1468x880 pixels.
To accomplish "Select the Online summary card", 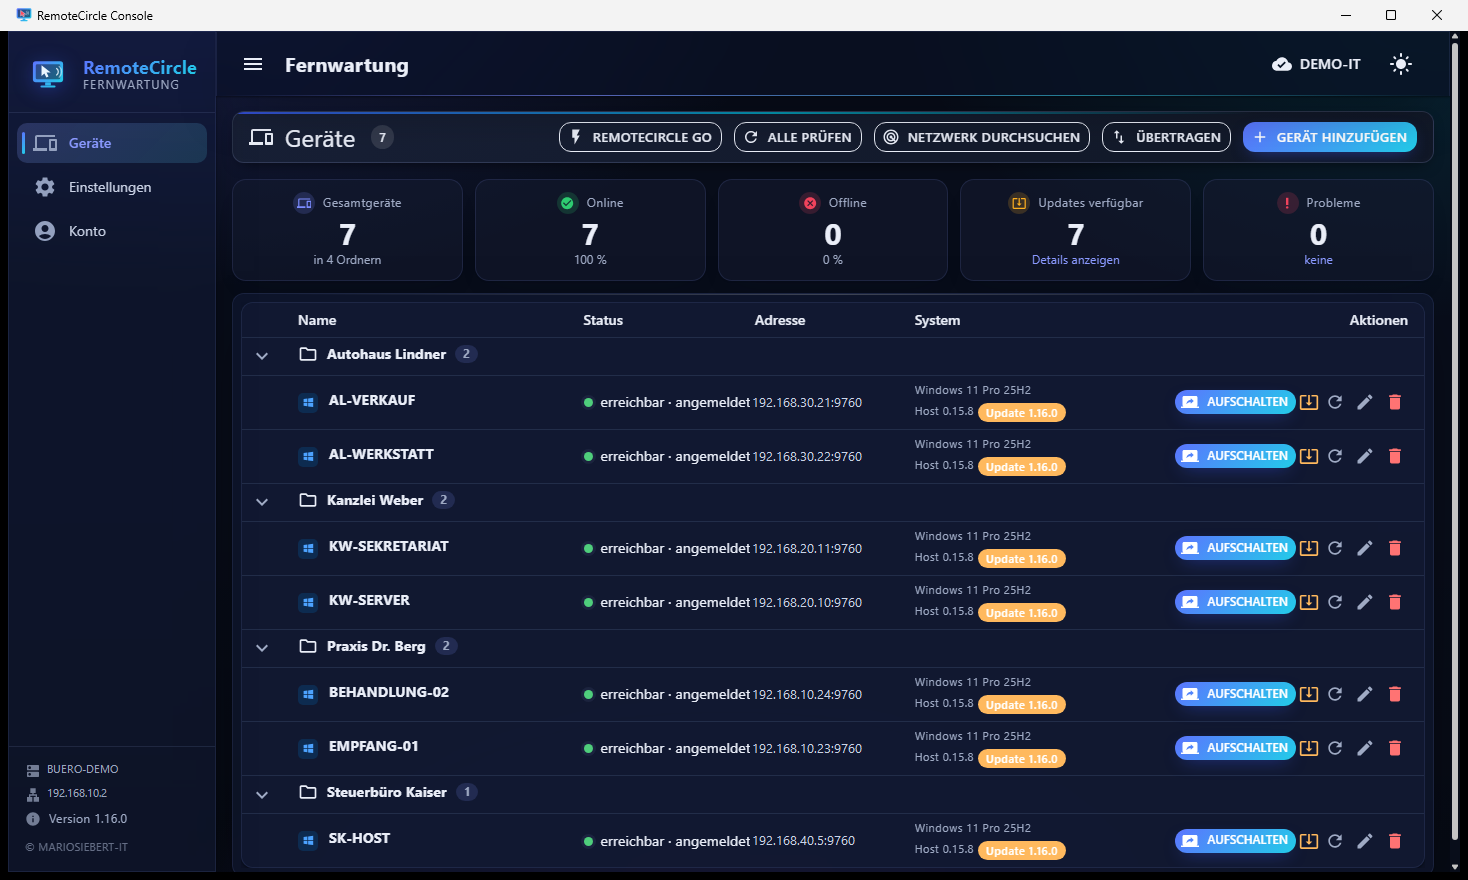I will (x=590, y=230).
